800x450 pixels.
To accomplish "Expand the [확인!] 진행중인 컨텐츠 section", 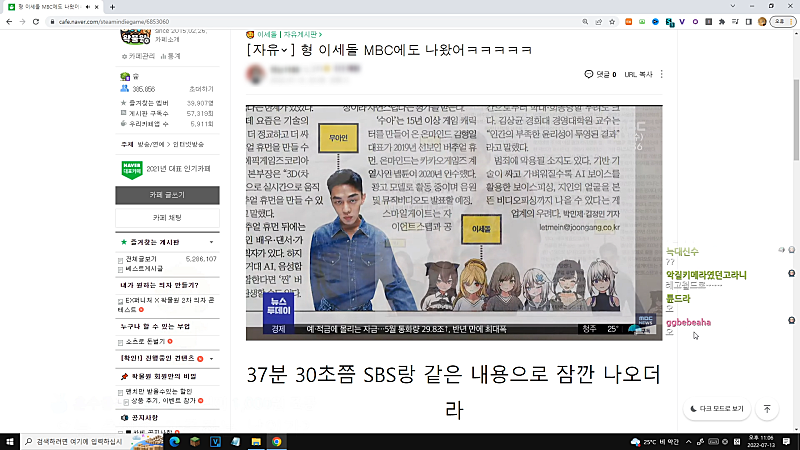I will coord(211,358).
